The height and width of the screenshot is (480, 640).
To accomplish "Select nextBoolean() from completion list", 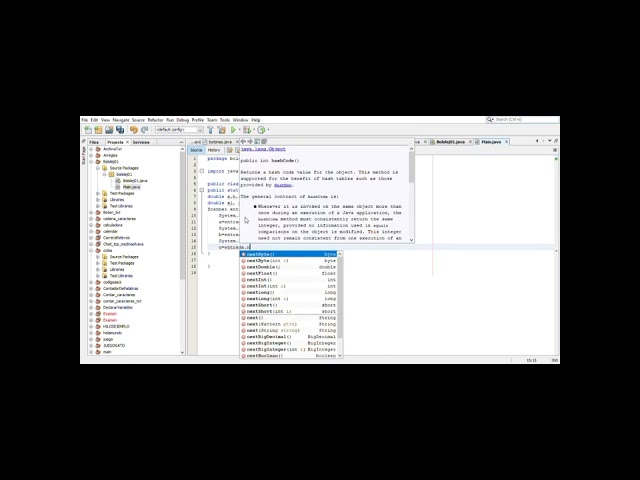I will (289, 356).
